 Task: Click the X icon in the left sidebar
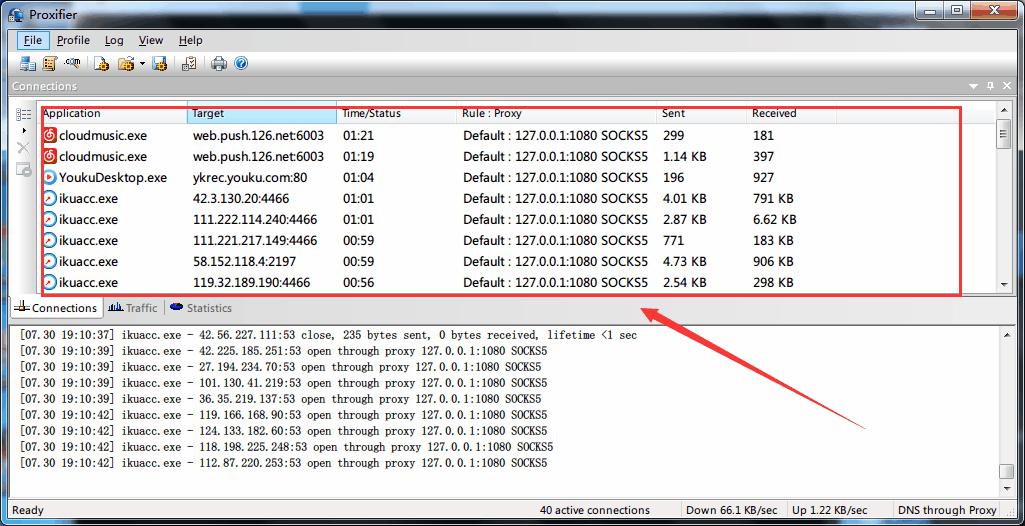[24, 148]
